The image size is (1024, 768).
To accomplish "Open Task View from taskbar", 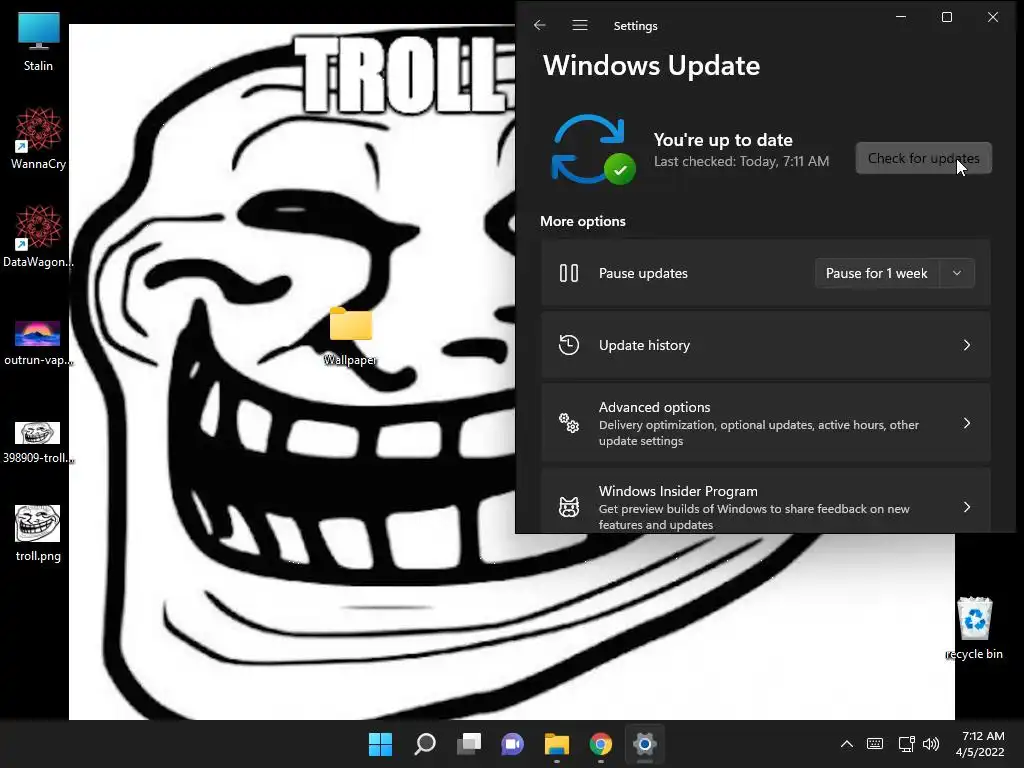I will pyautogui.click(x=469, y=744).
